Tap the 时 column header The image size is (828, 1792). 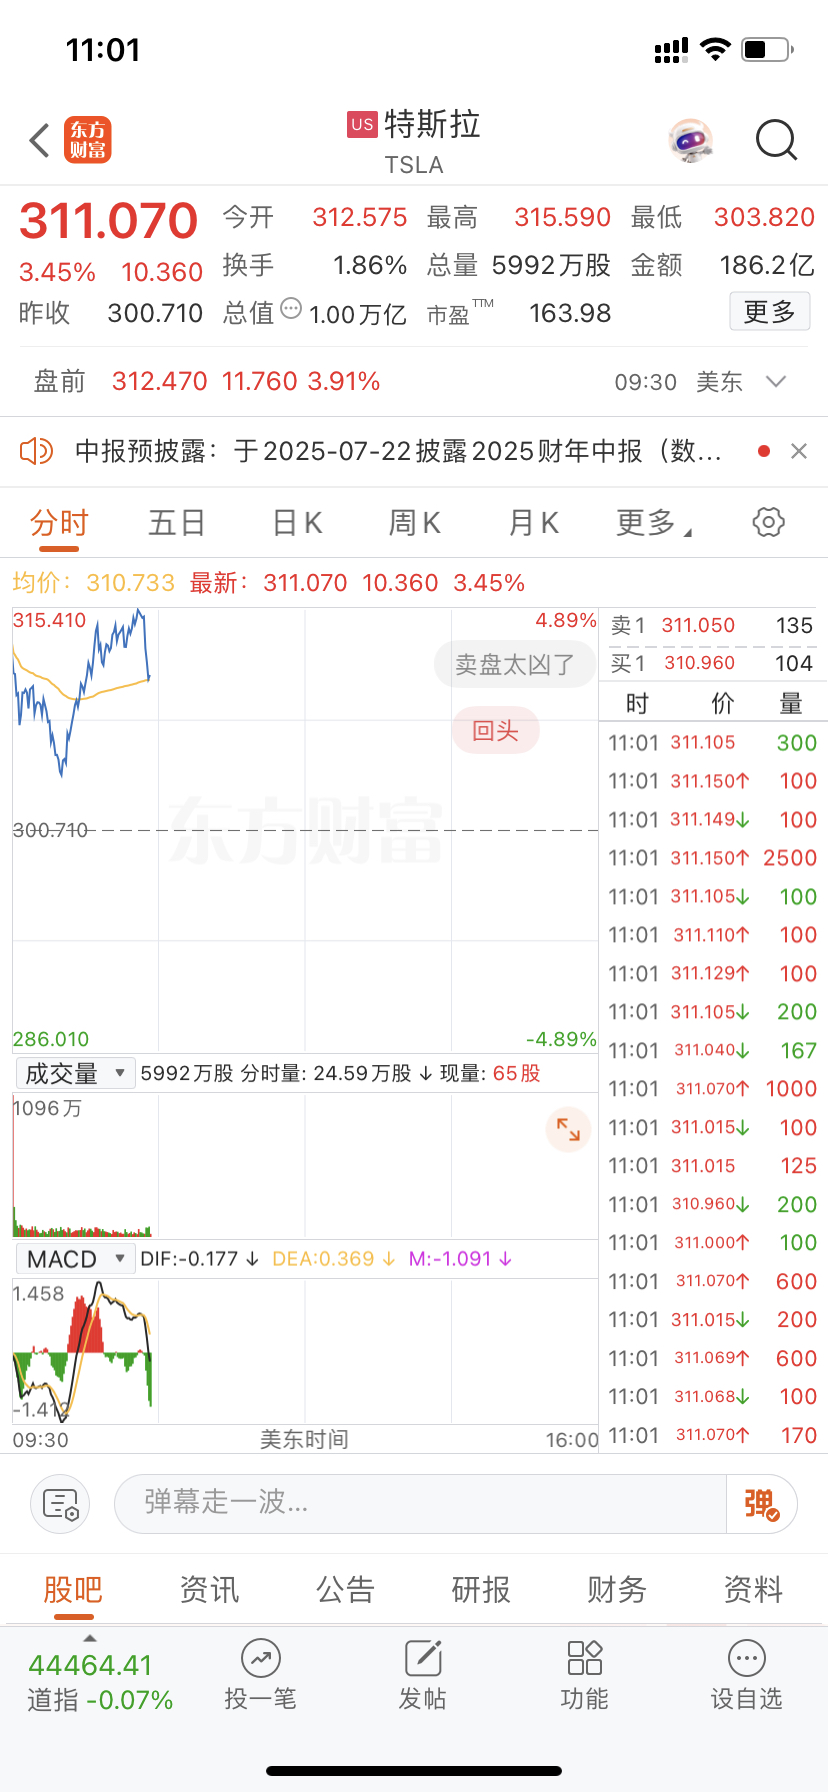pyautogui.click(x=637, y=704)
